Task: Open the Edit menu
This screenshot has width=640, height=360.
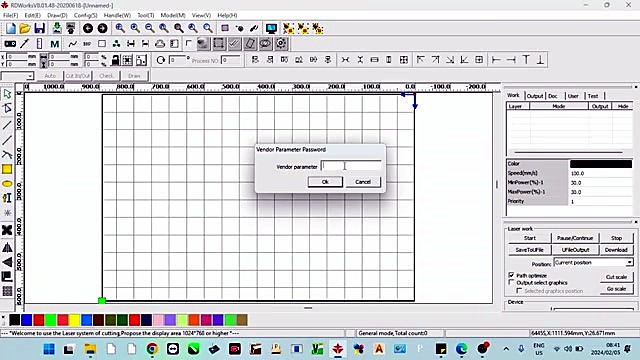Action: point(32,15)
